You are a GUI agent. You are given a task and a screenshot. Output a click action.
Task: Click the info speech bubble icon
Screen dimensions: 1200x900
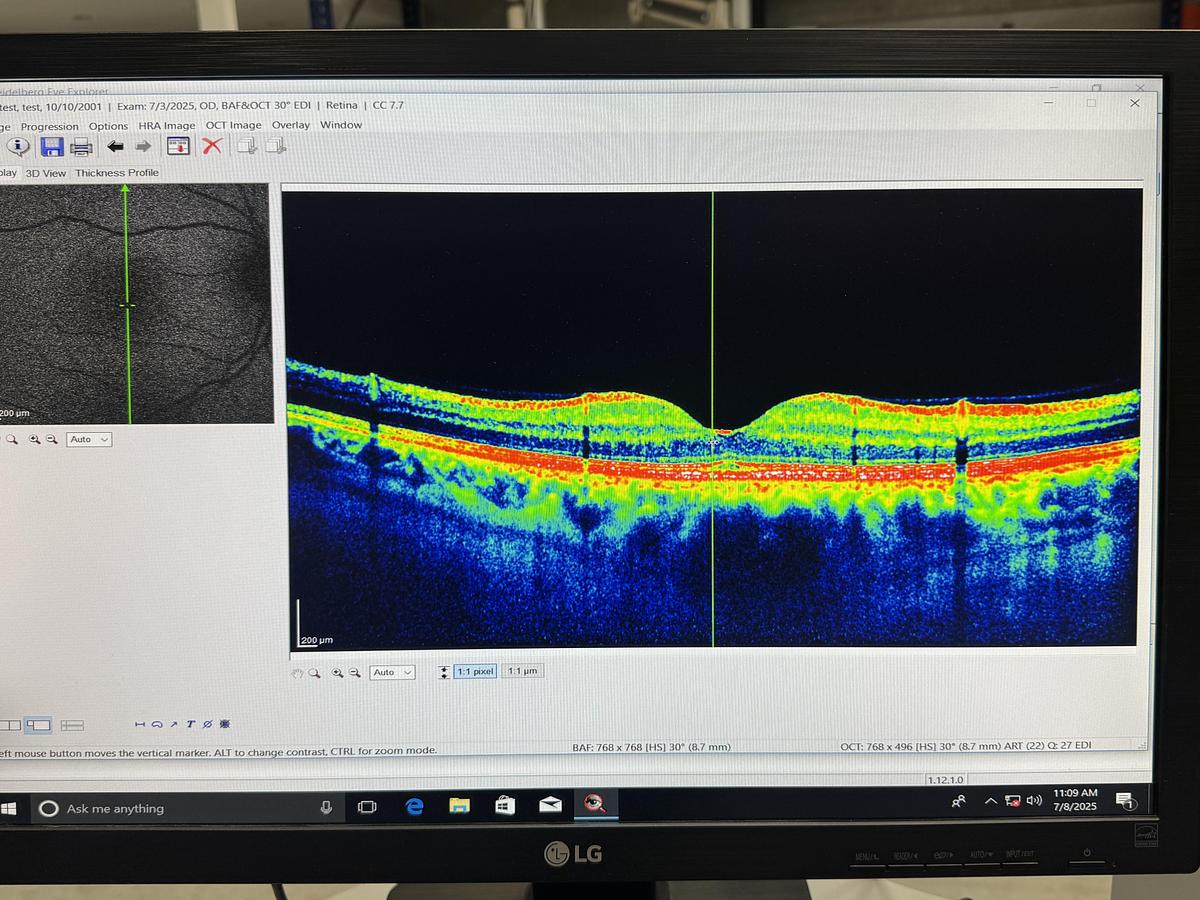pos(19,147)
